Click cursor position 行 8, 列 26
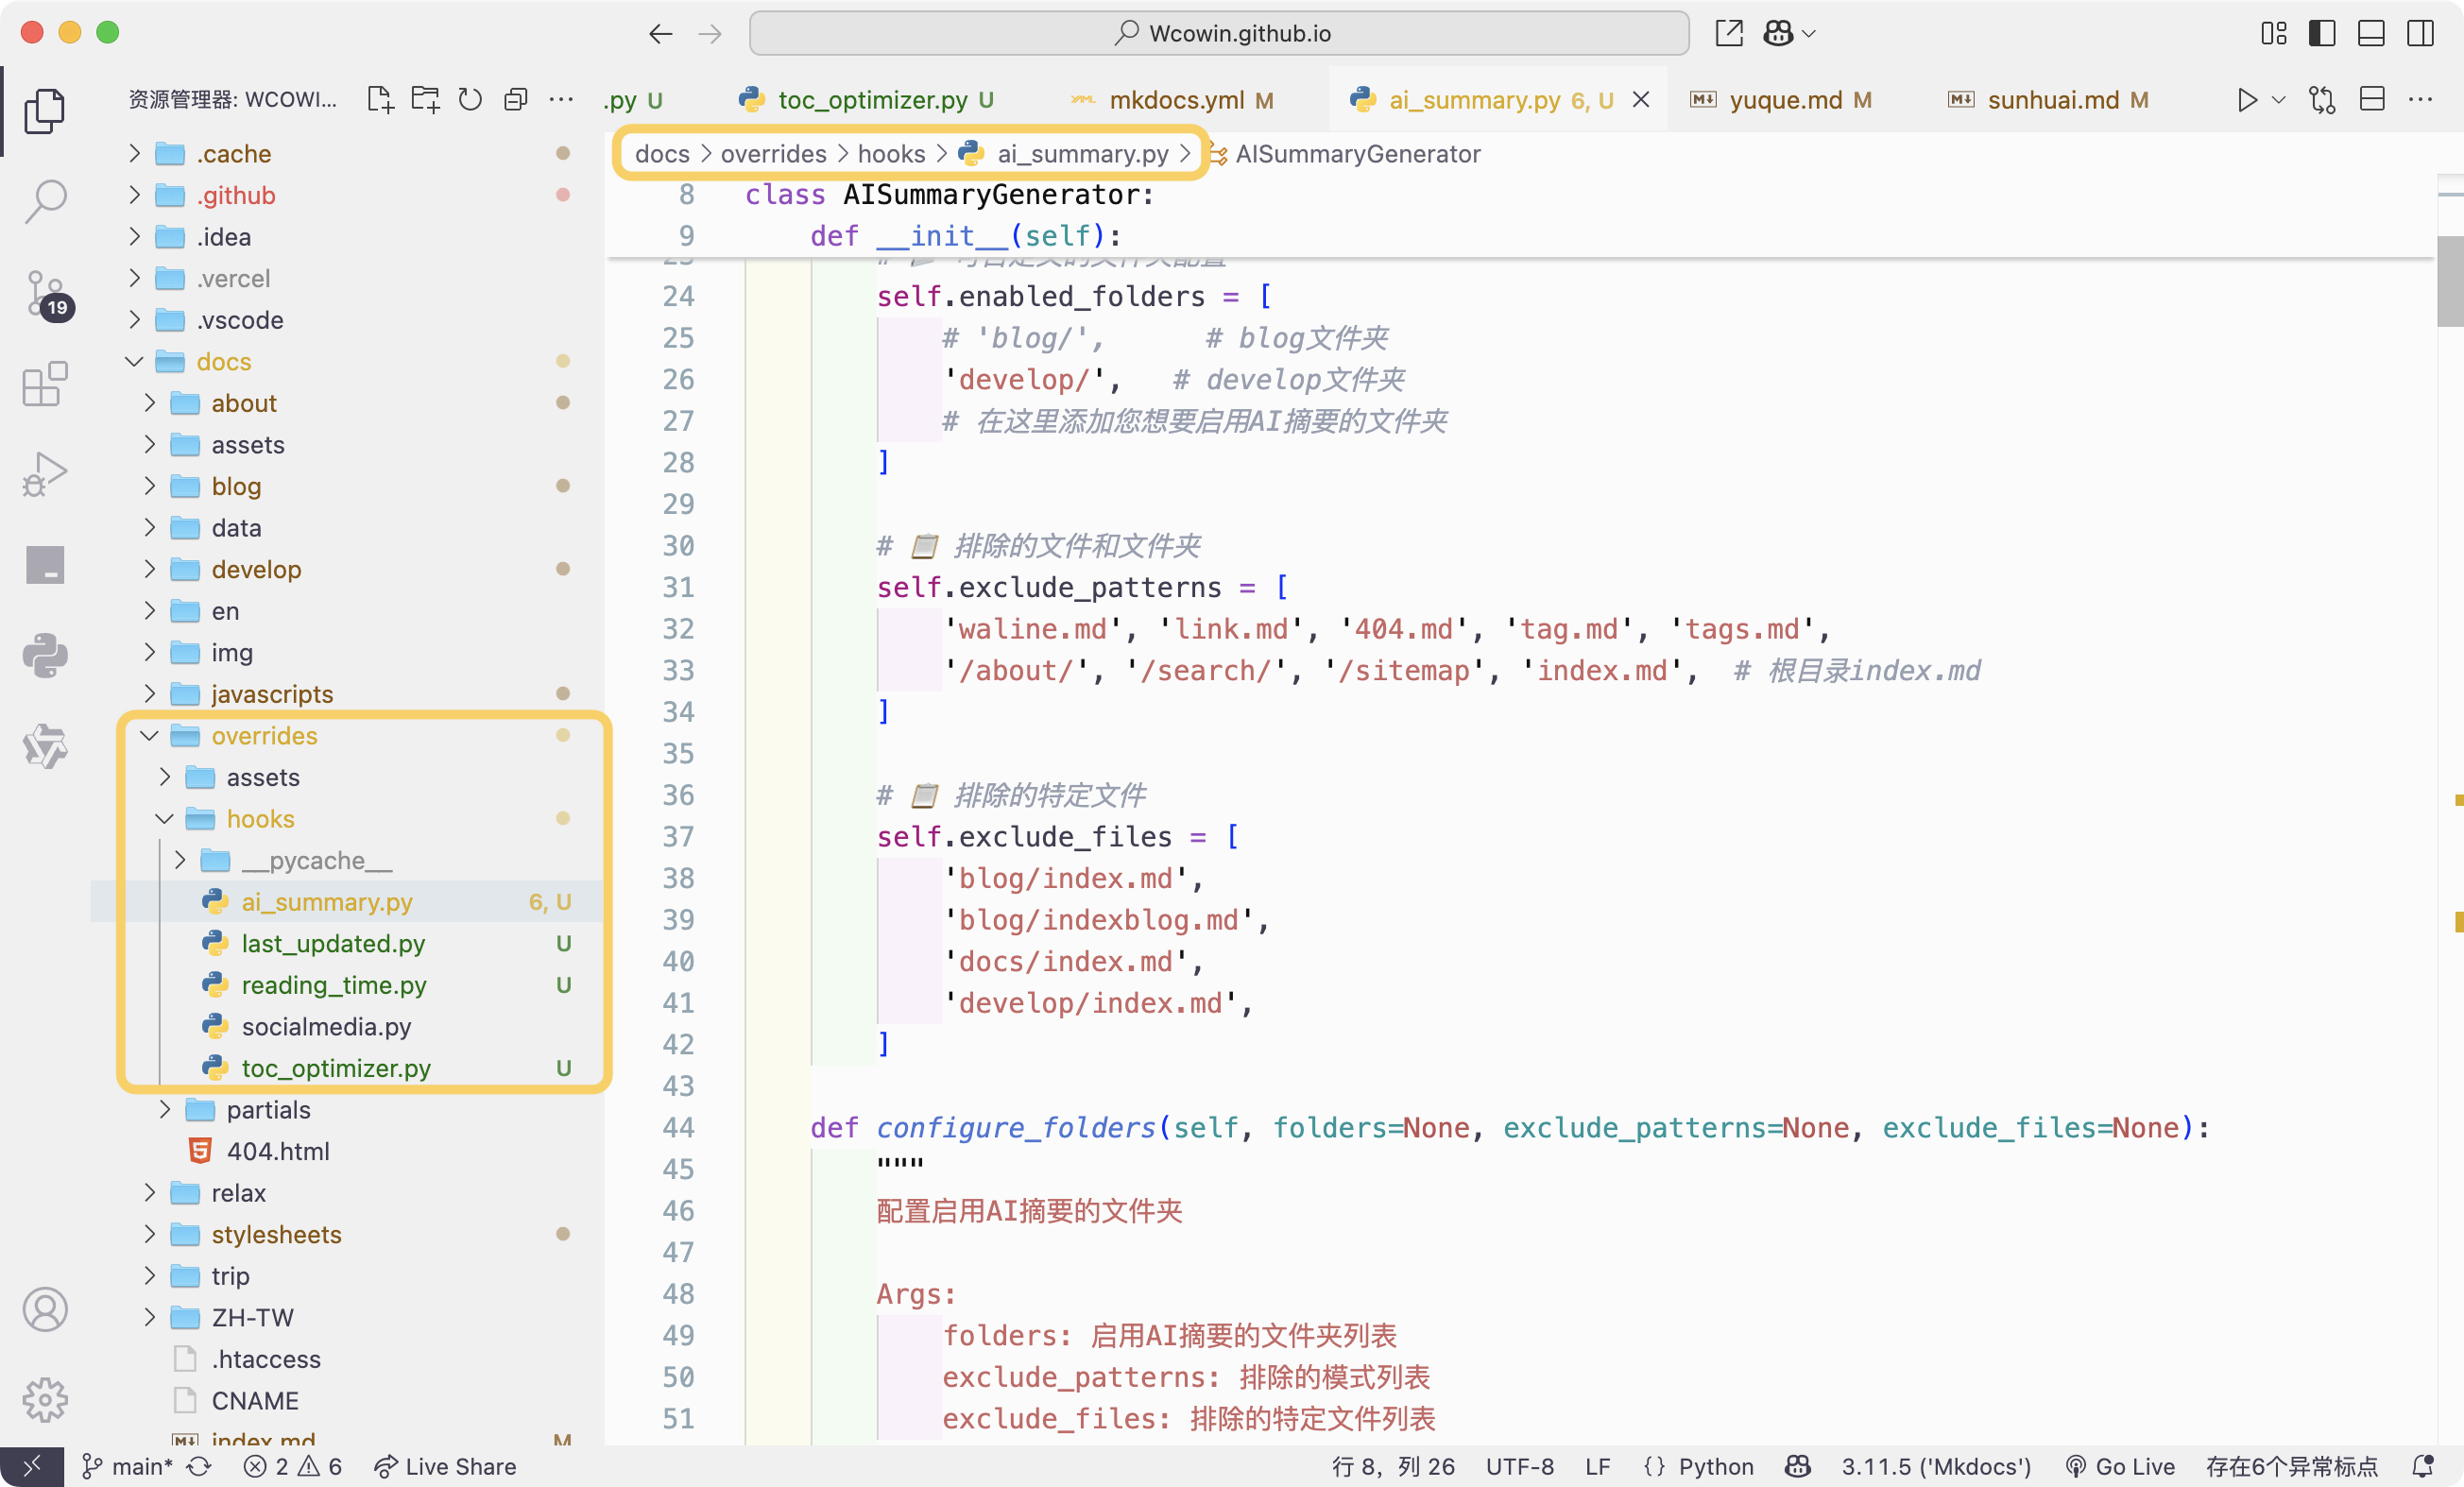 1393,1466
